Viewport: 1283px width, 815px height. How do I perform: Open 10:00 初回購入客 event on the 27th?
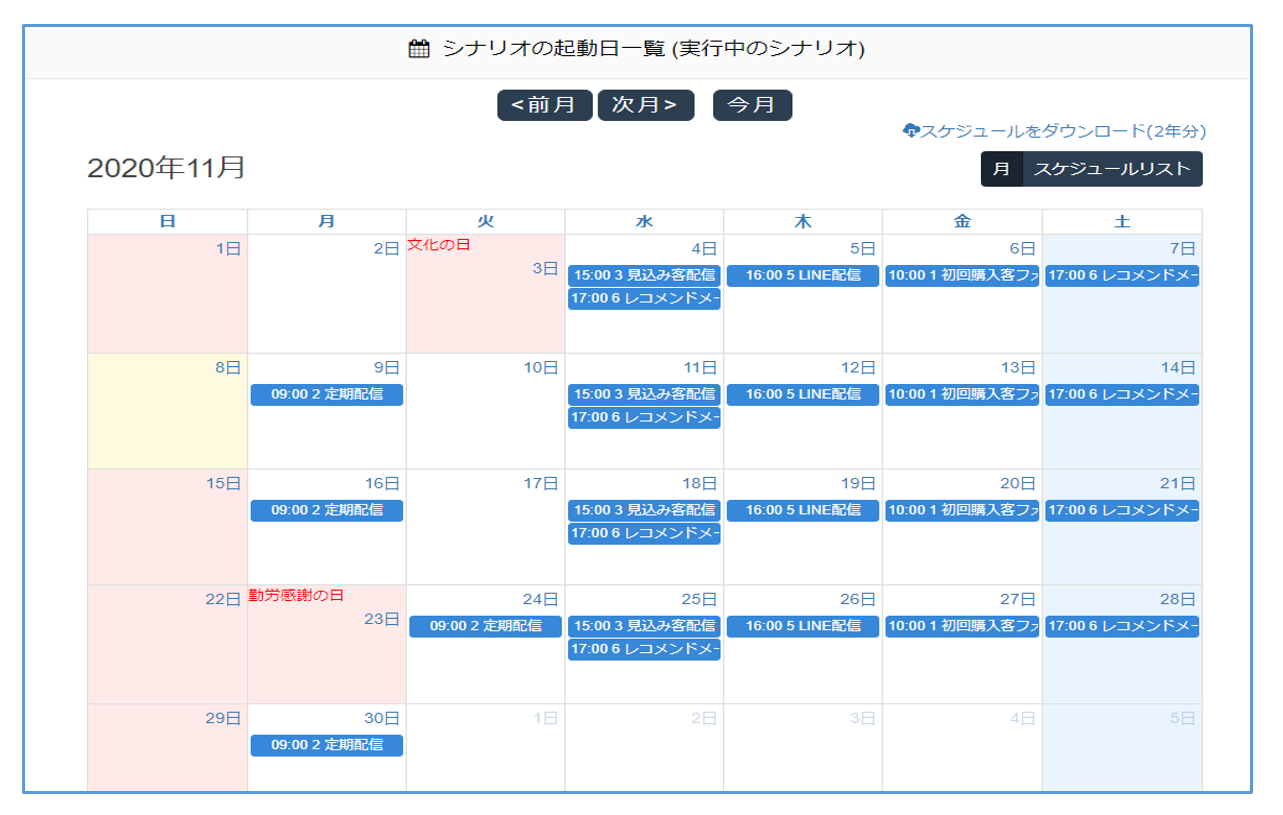point(962,627)
